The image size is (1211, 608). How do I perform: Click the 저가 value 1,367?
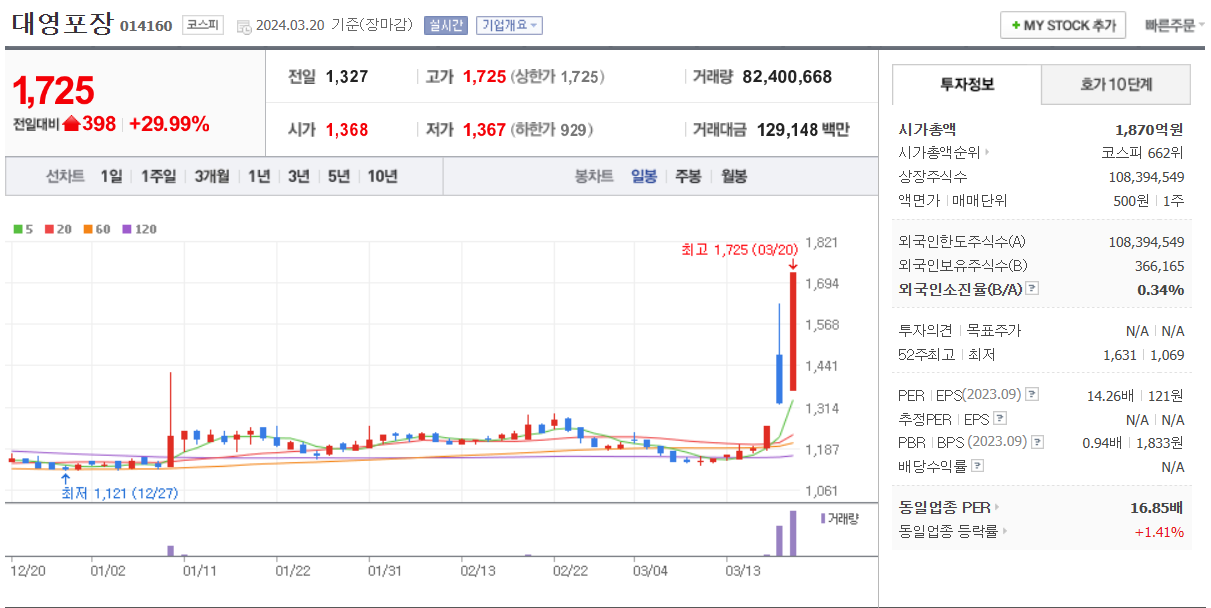tap(484, 129)
